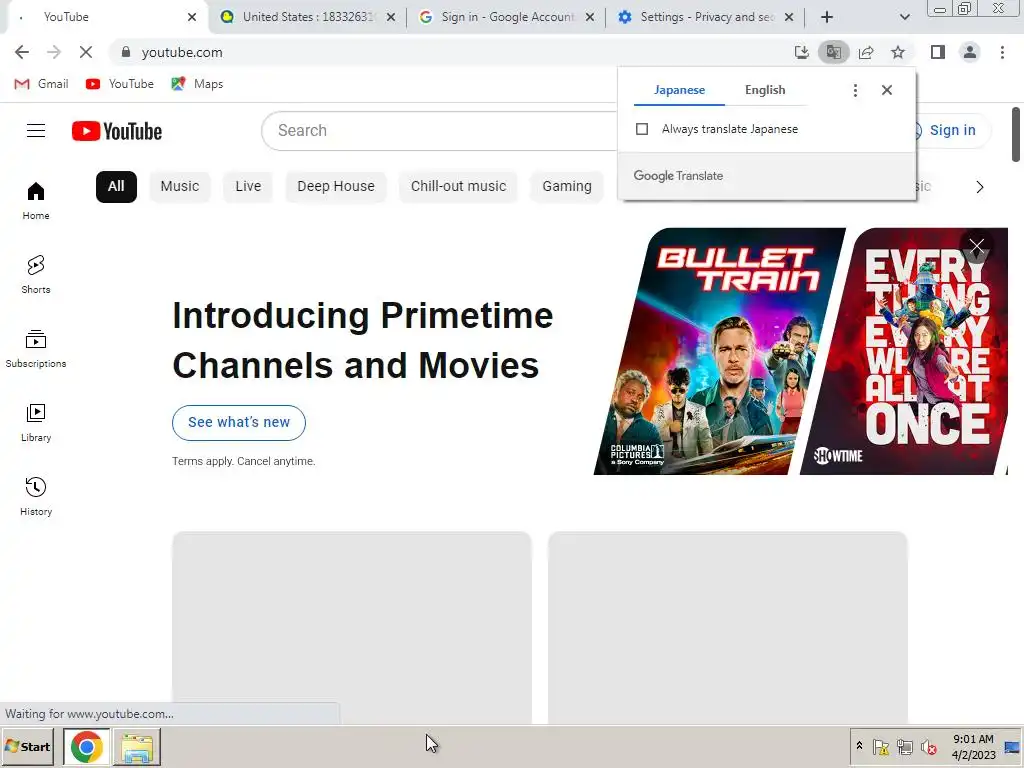This screenshot has width=1024, height=768.
Task: Click the YouTube logo
Action: point(117,131)
